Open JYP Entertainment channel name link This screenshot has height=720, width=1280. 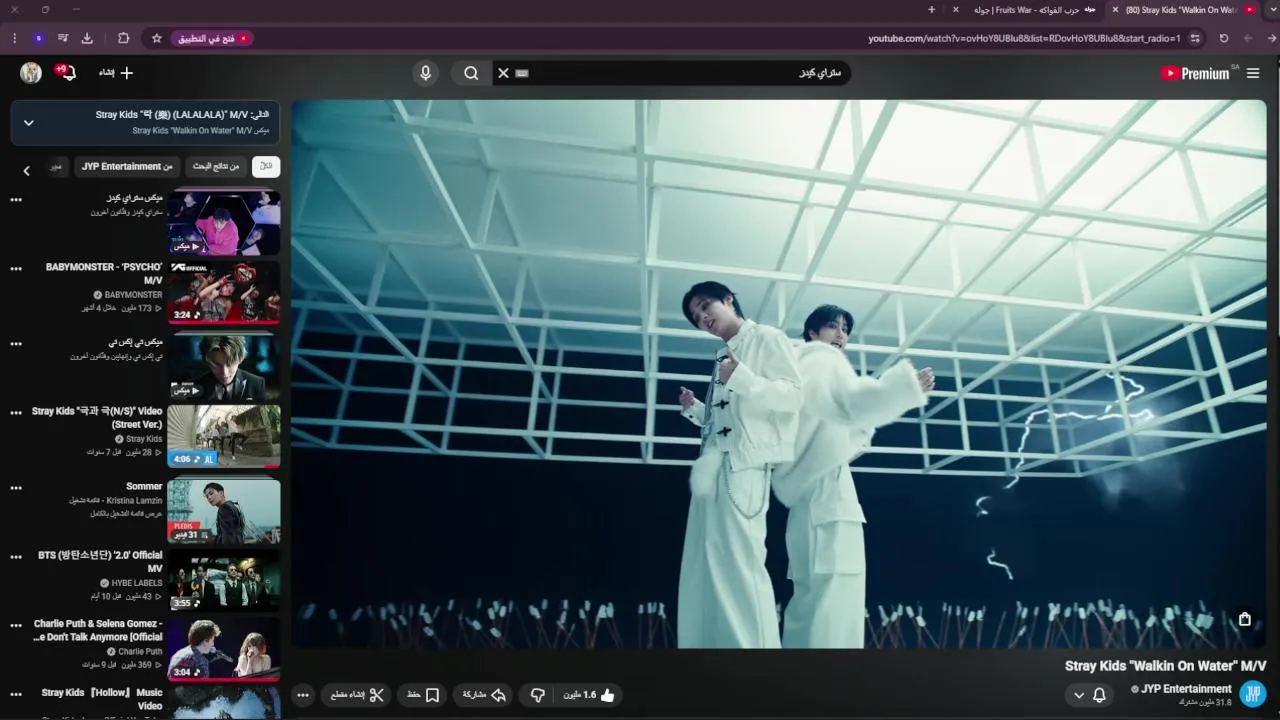pyautogui.click(x=1186, y=689)
